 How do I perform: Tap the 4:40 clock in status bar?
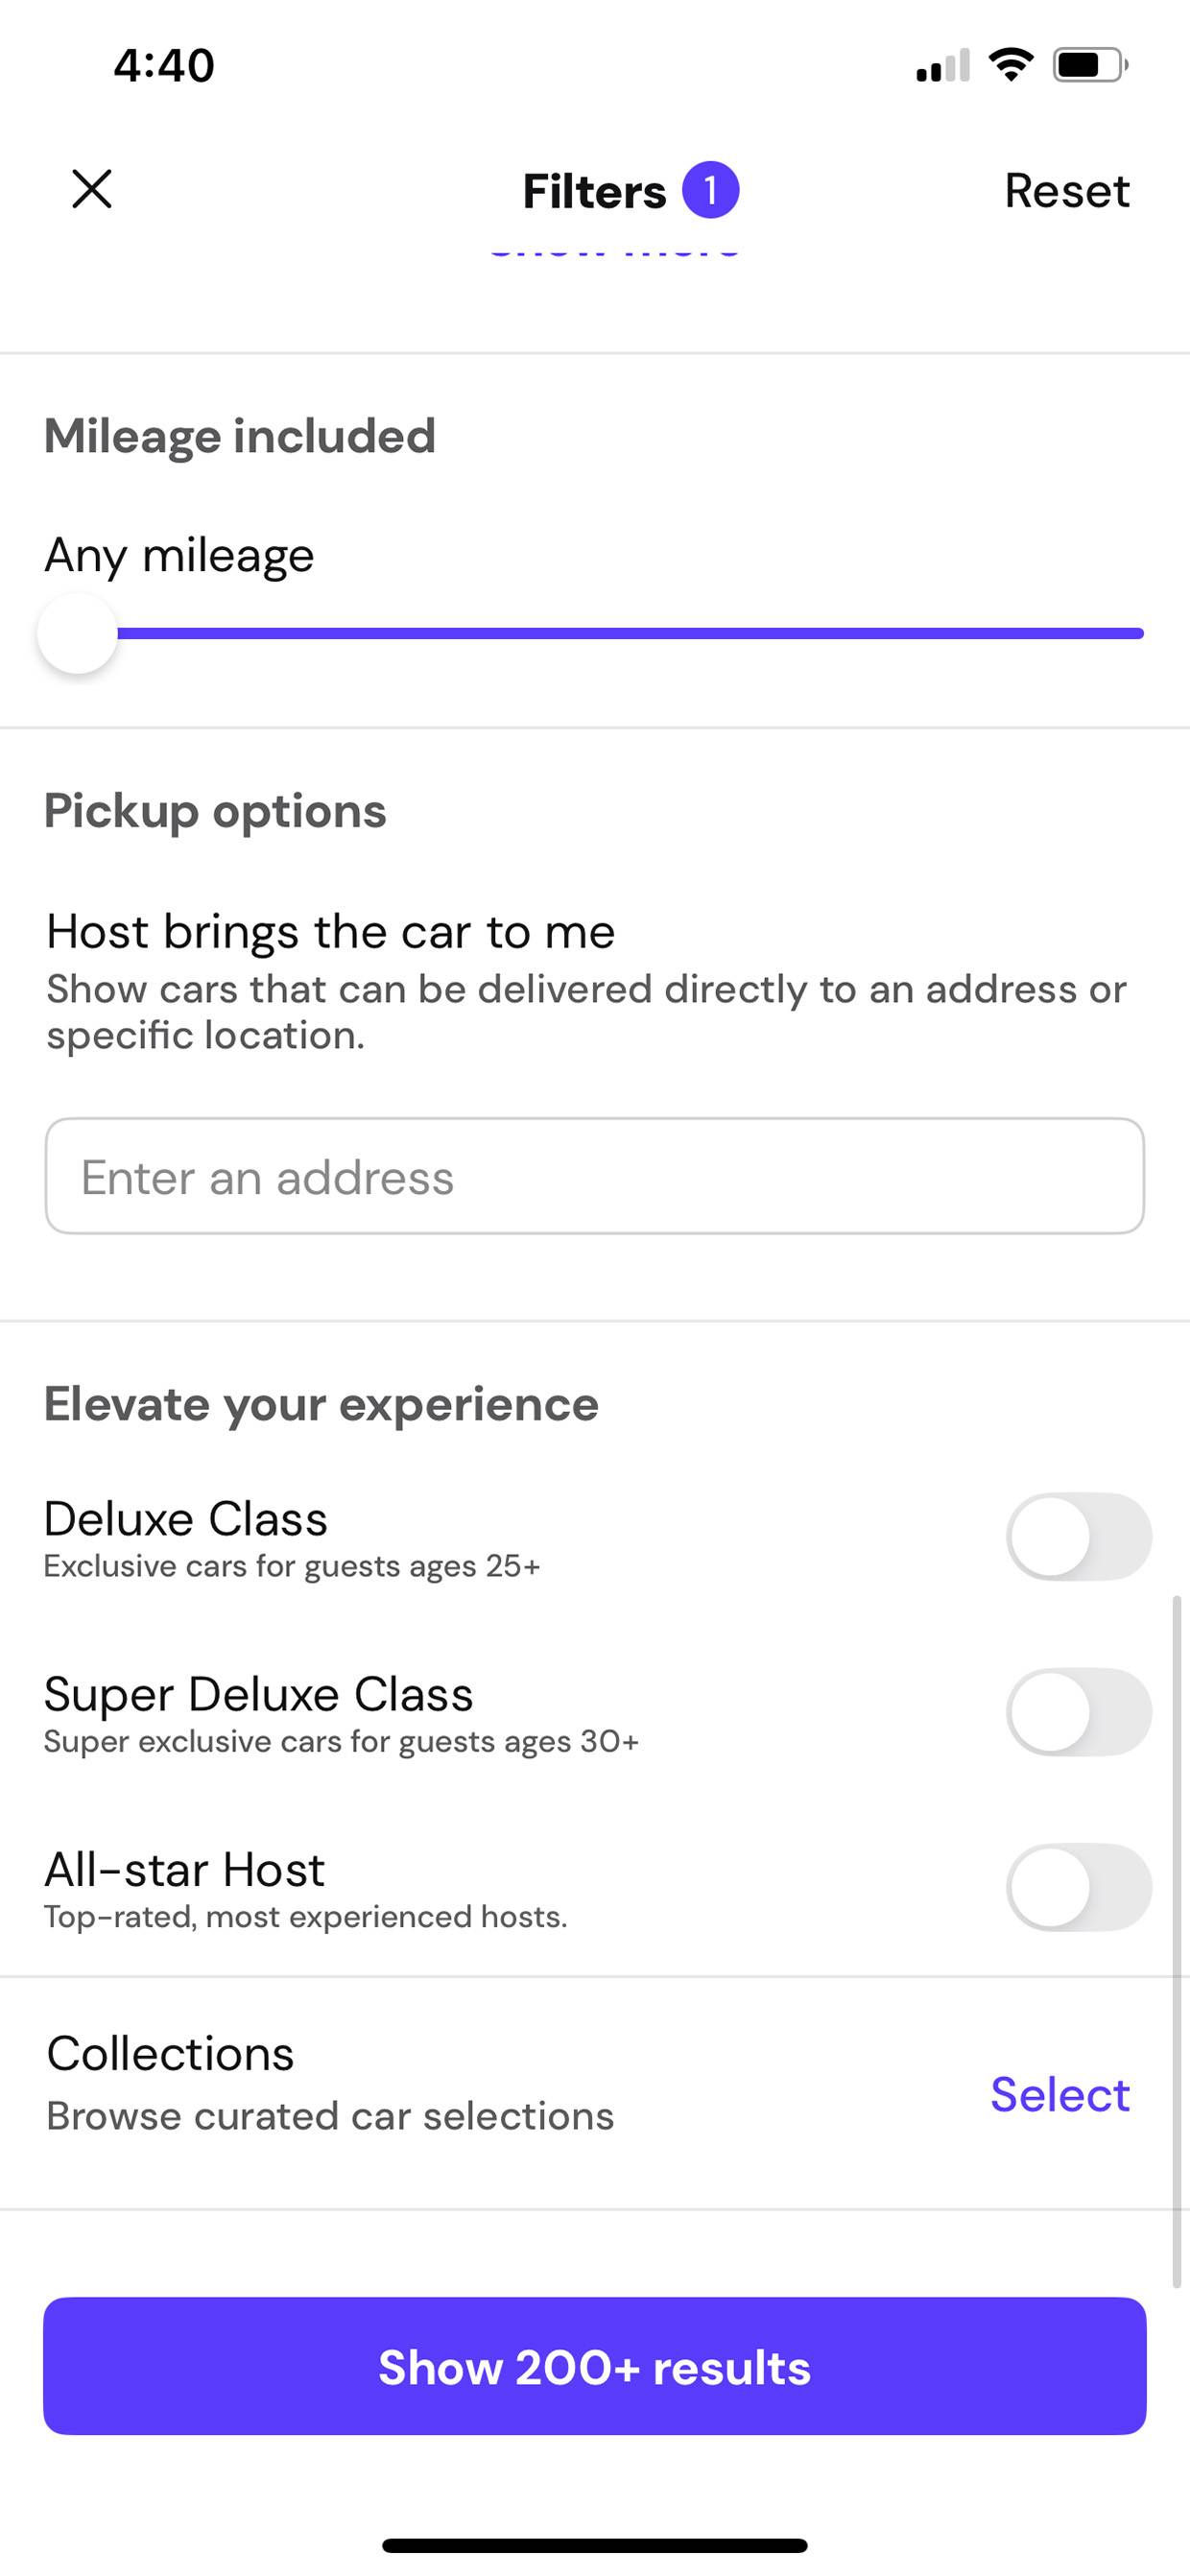164,65
